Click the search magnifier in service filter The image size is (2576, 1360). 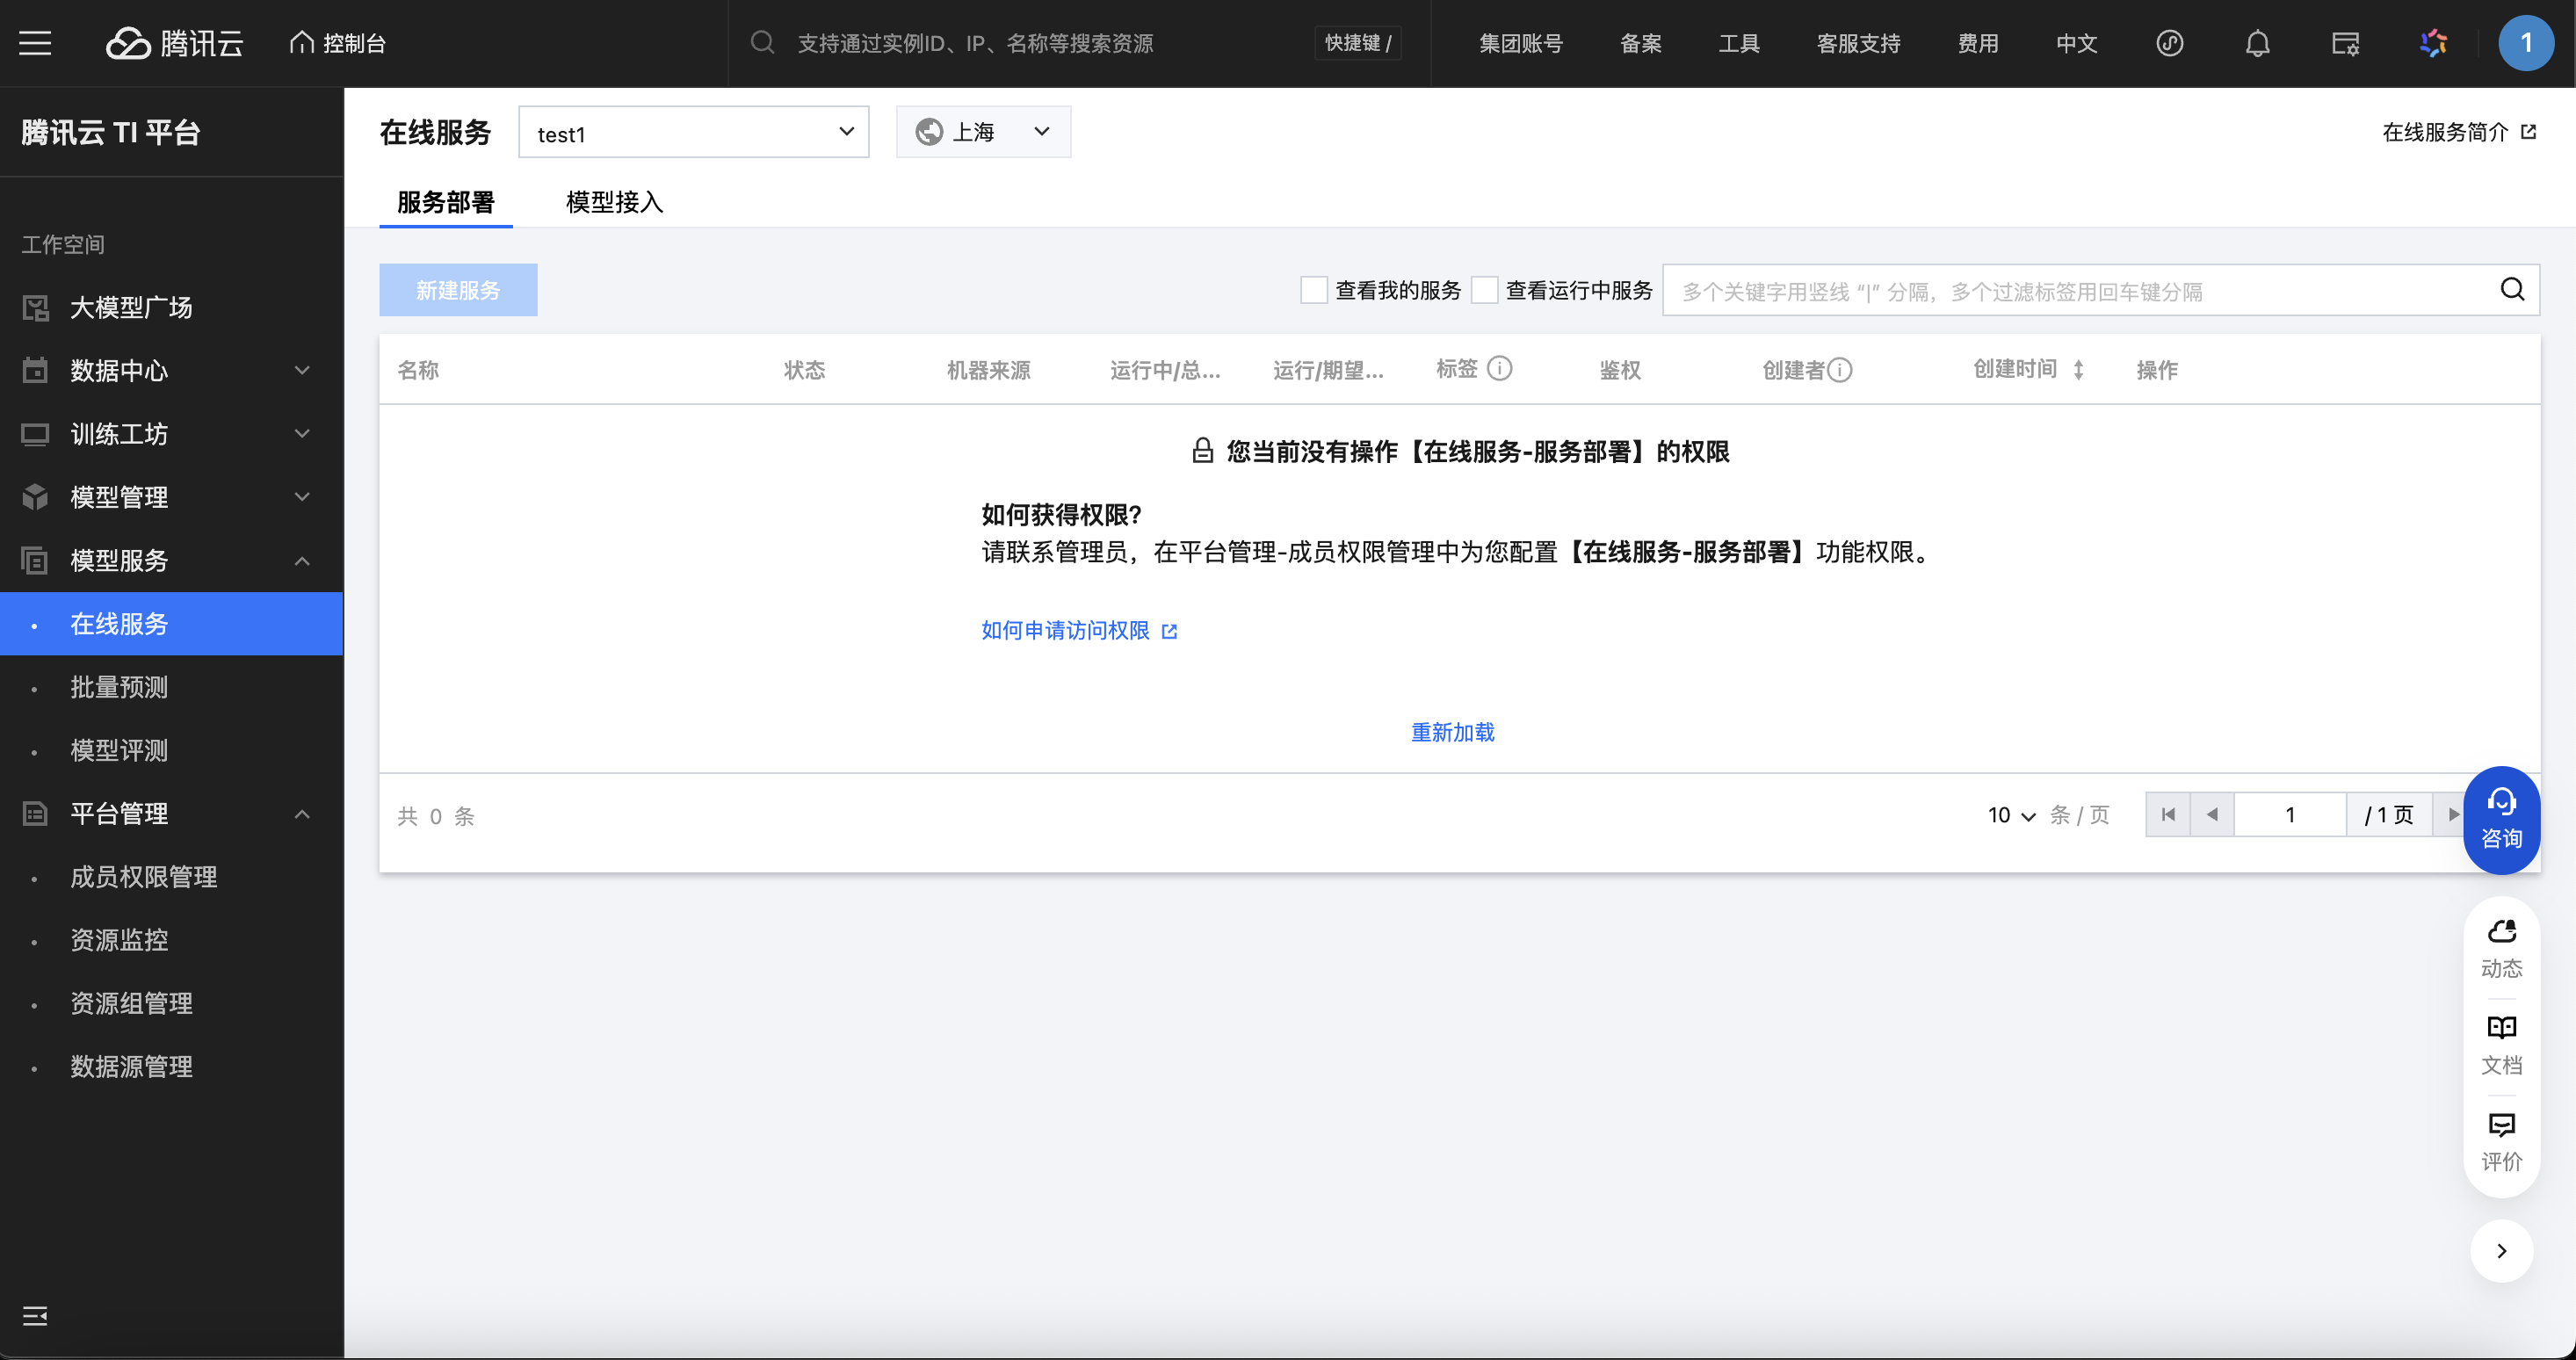pyautogui.click(x=2512, y=290)
